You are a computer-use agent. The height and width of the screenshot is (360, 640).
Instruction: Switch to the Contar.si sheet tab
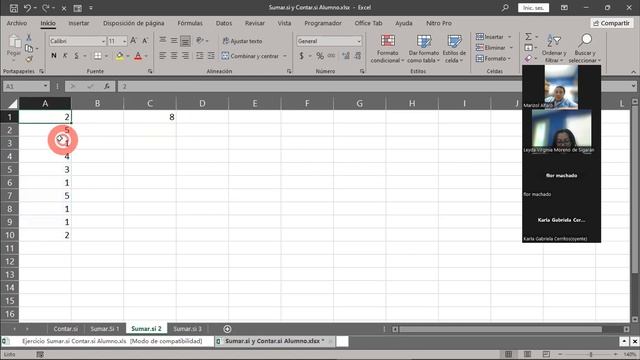(65, 329)
